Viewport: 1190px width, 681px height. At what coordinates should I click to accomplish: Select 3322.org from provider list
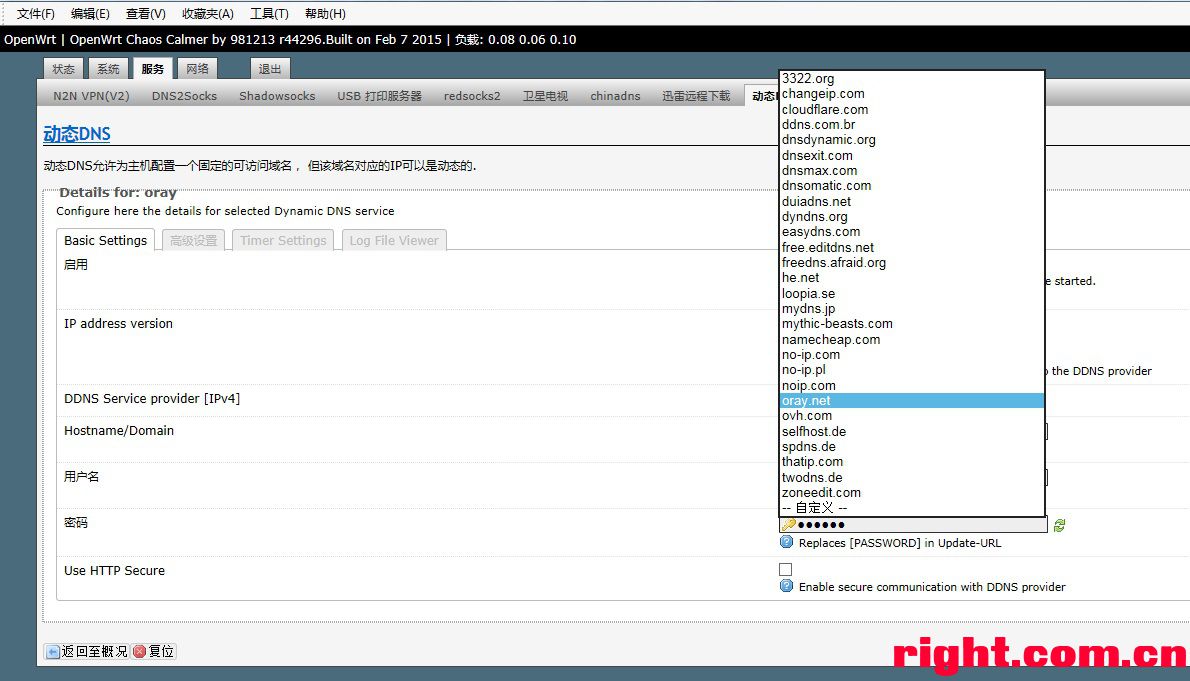tap(912, 78)
